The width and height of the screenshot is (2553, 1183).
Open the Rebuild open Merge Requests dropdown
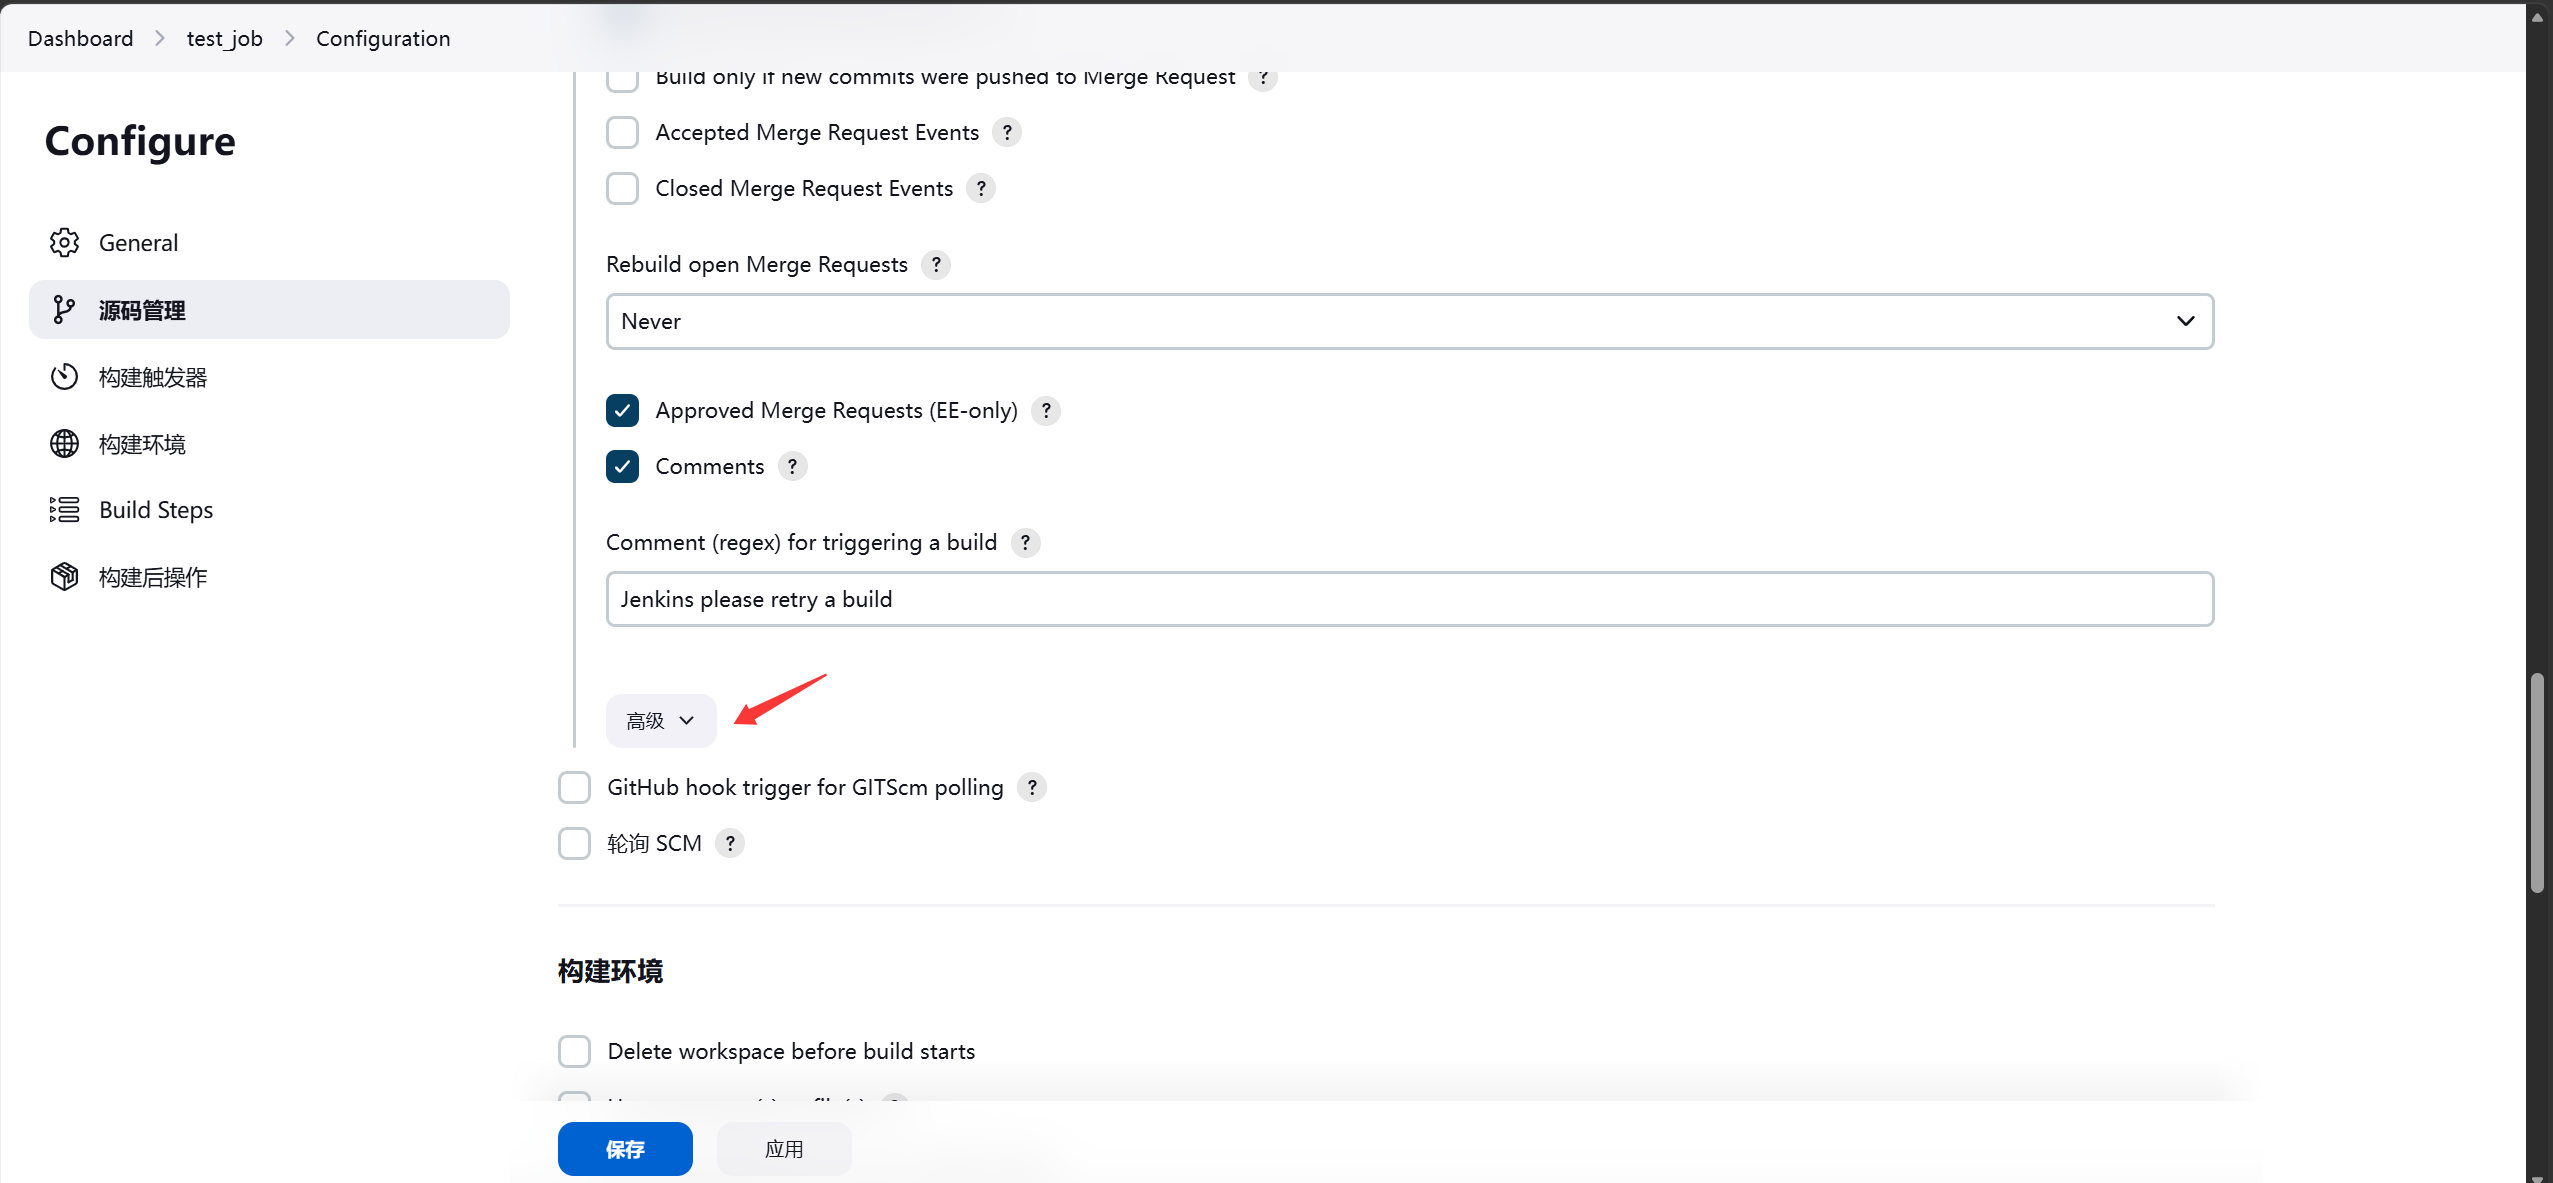(x=1410, y=321)
